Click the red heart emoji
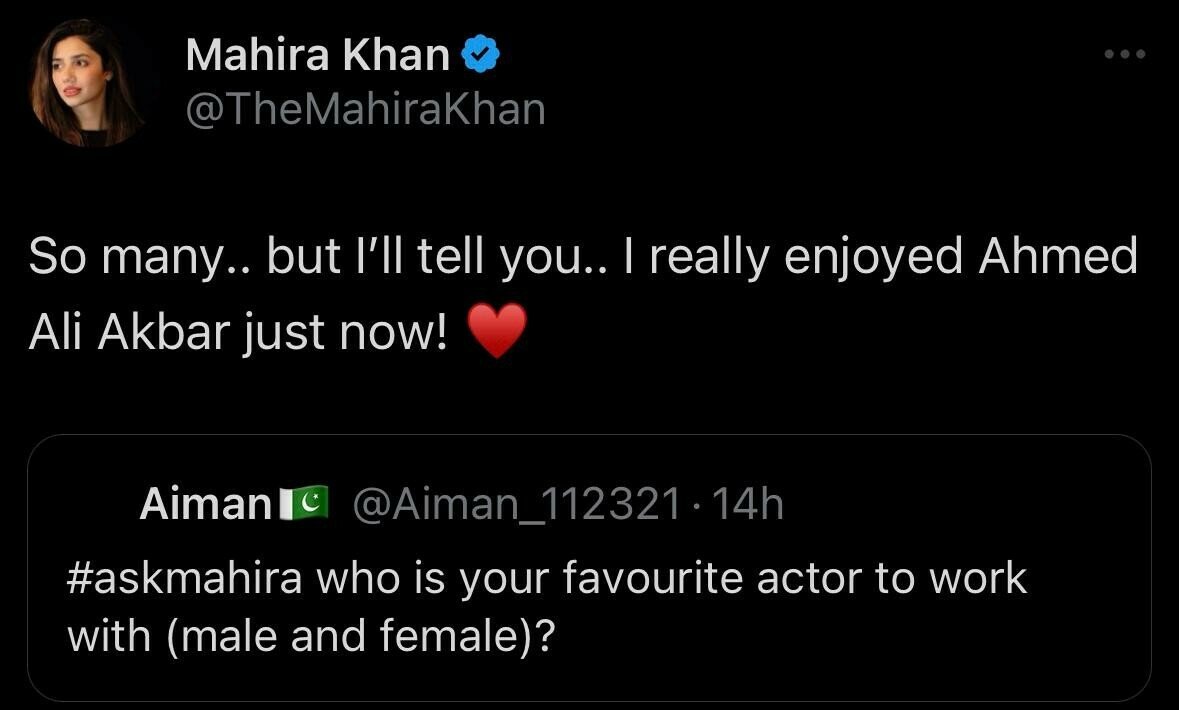This screenshot has height=710, width=1179. [x=497, y=333]
